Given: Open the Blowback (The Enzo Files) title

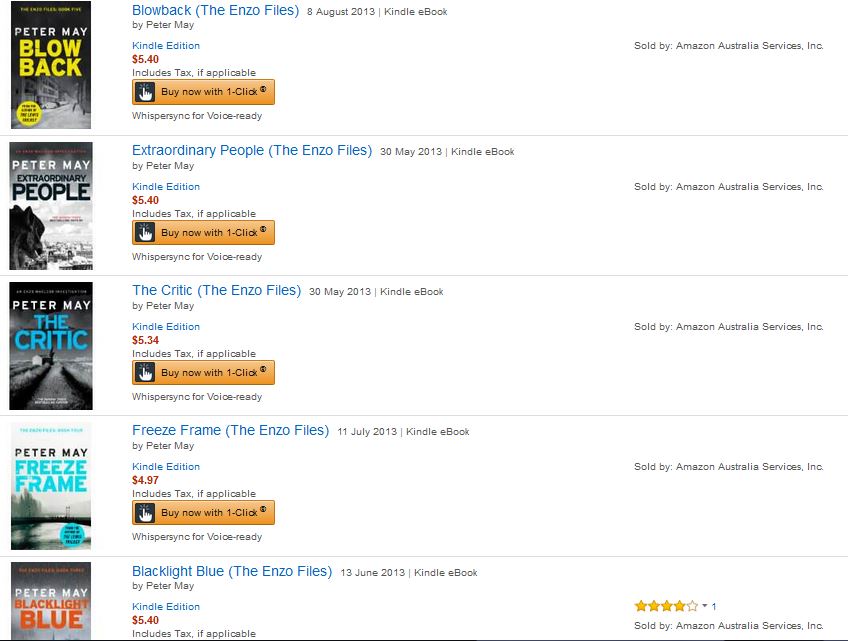Looking at the screenshot, I should (x=215, y=10).
